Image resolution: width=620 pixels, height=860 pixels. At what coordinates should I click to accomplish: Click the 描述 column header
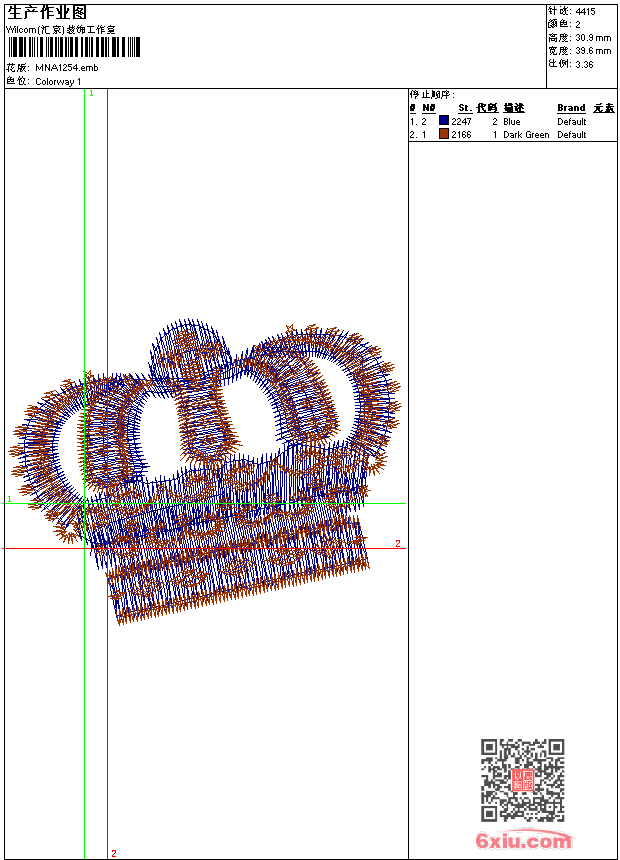[514, 108]
